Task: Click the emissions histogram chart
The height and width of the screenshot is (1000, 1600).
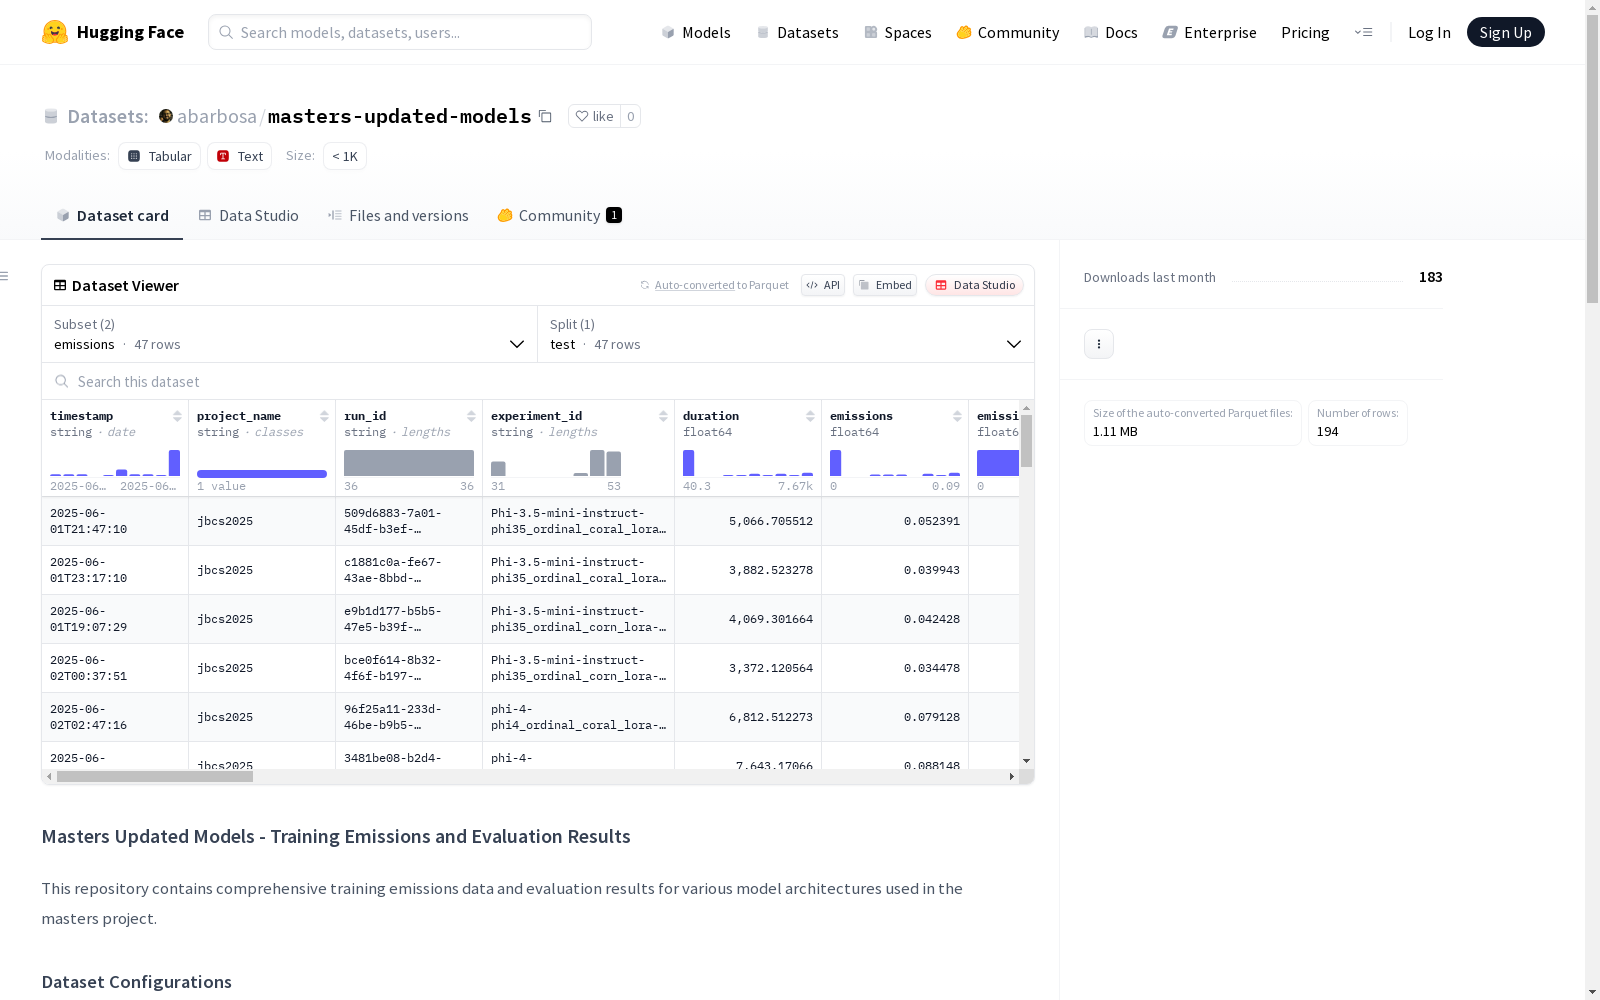Action: point(895,462)
